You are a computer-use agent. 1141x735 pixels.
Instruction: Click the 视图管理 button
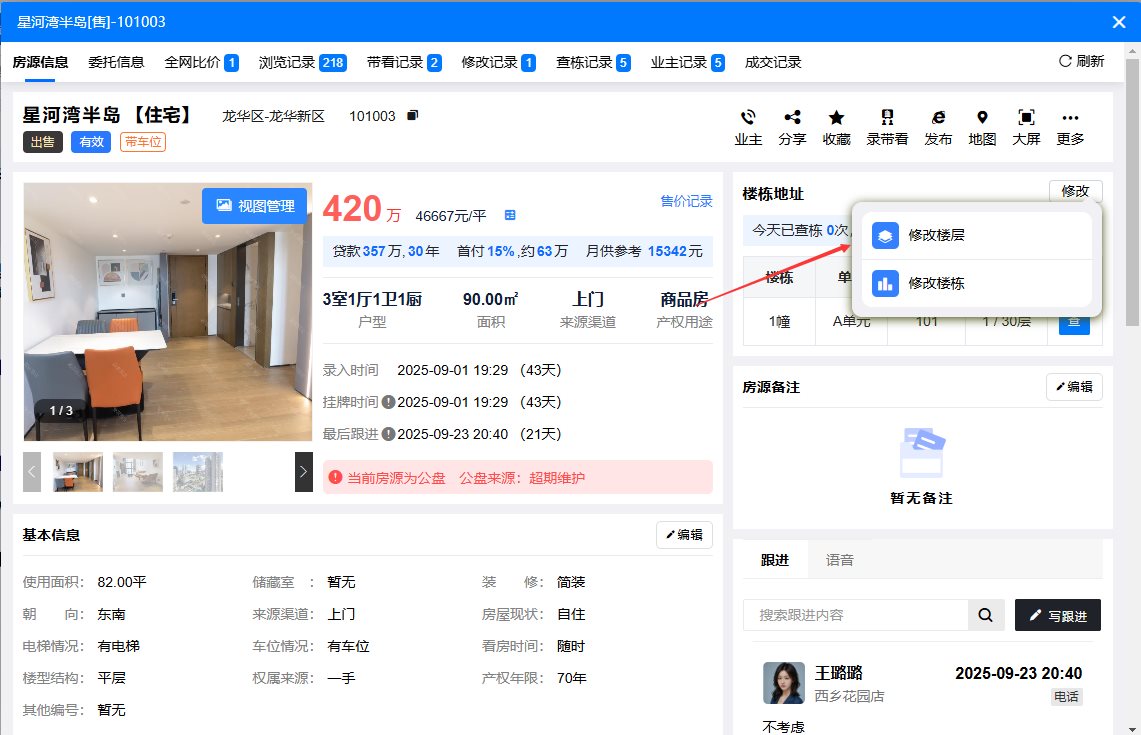254,206
